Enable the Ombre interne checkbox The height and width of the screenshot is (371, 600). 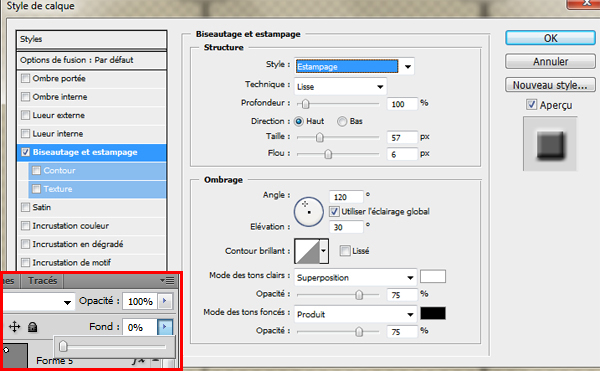26,97
